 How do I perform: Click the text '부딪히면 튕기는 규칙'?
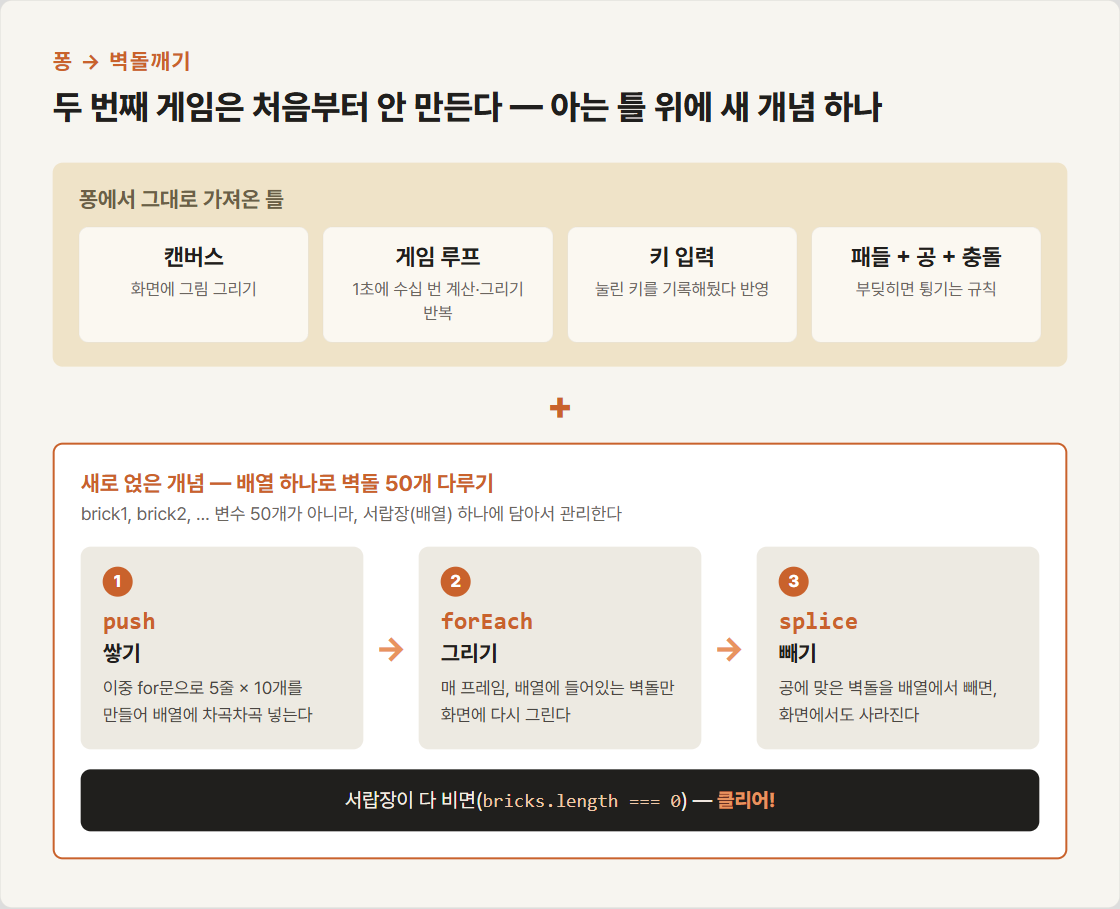tap(926, 289)
